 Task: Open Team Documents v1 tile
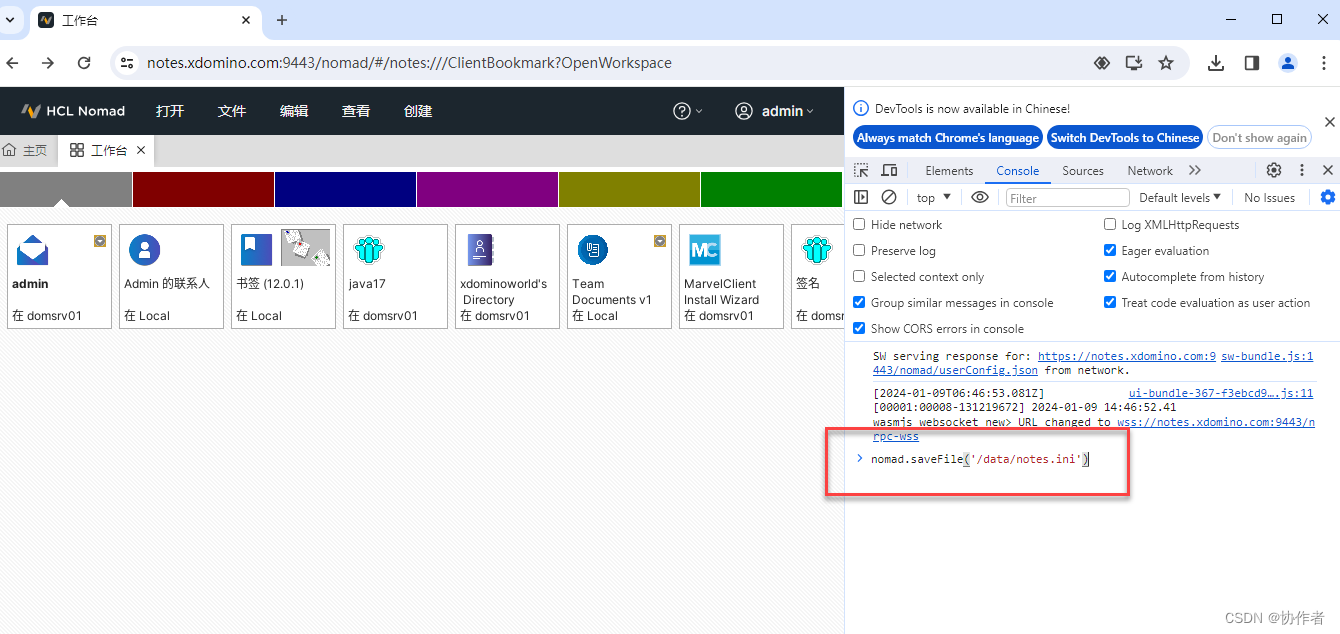619,276
